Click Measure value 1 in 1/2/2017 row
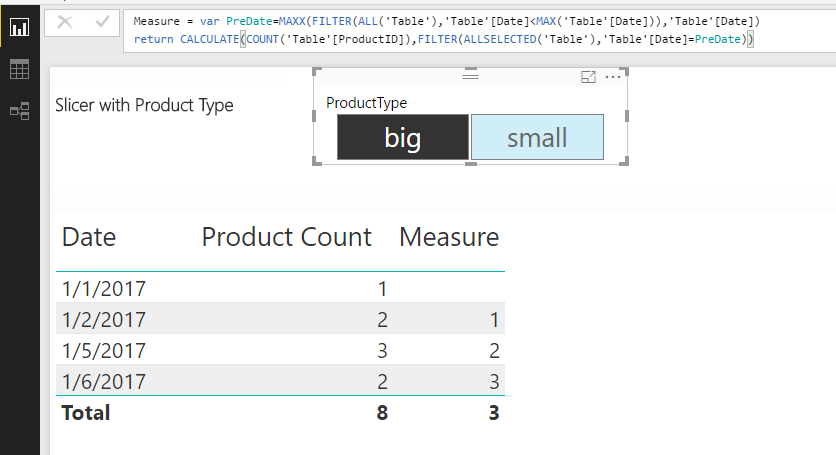 click(x=494, y=320)
